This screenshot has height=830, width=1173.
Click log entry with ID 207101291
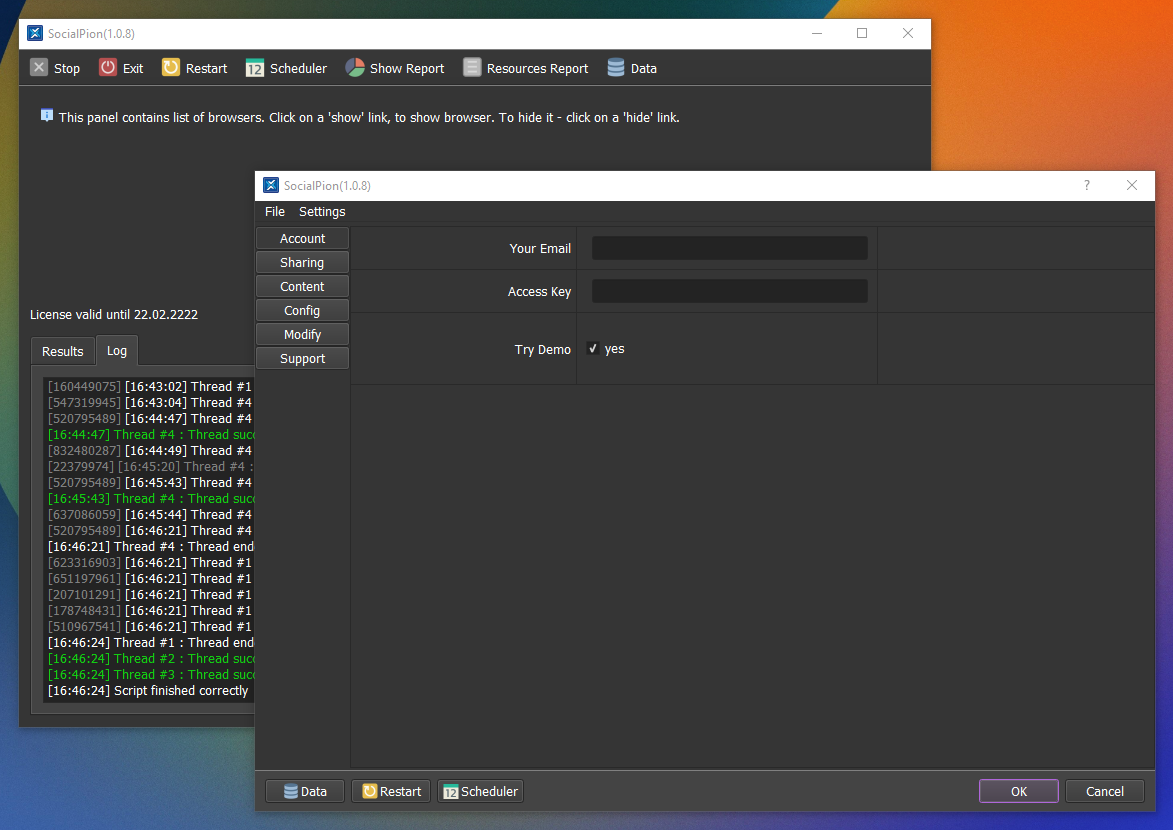pyautogui.click(x=150, y=595)
